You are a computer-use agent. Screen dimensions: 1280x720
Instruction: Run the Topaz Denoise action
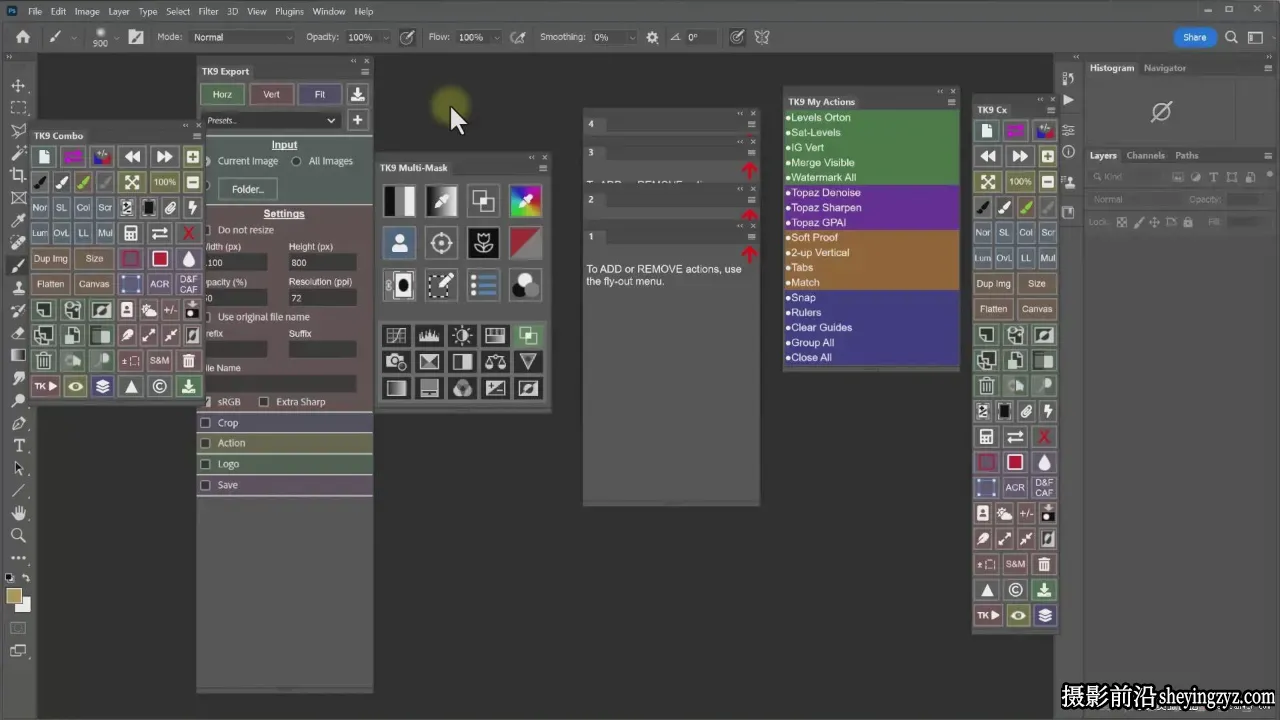826,192
